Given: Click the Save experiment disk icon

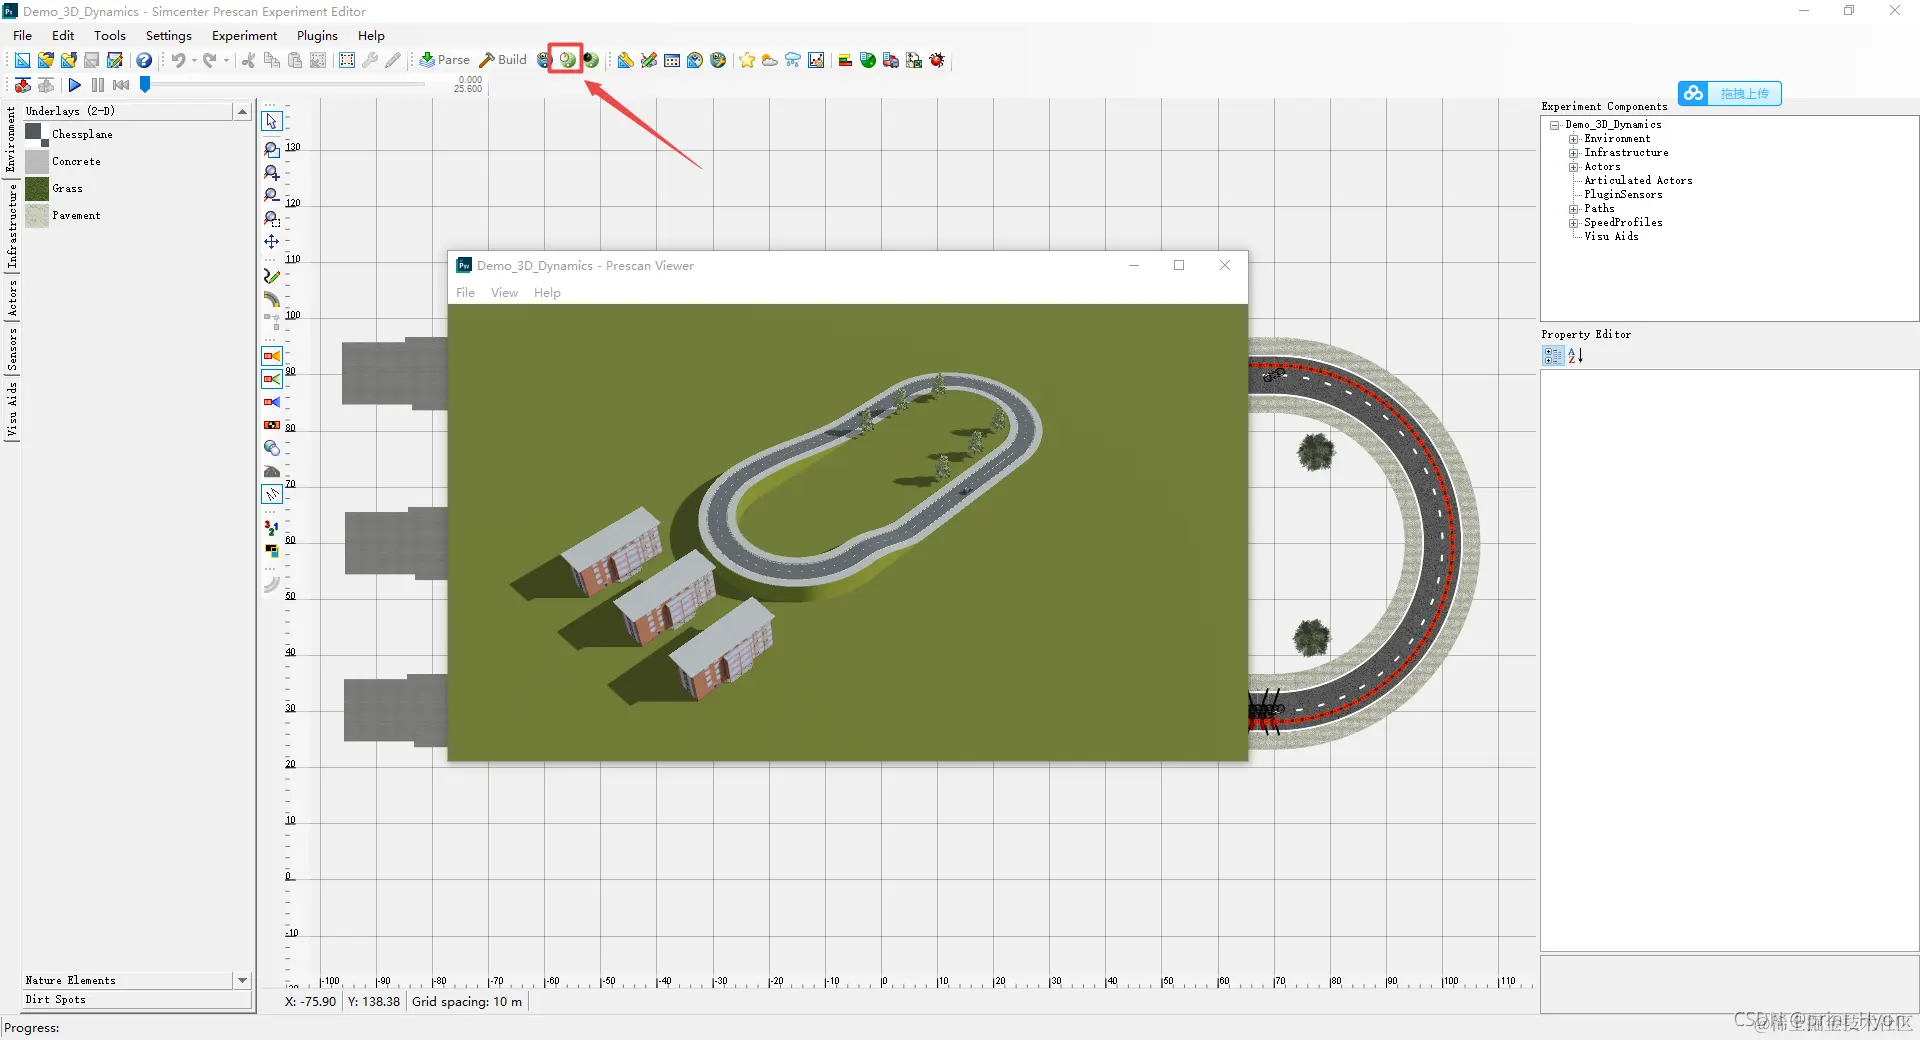Looking at the screenshot, I should tap(91, 60).
